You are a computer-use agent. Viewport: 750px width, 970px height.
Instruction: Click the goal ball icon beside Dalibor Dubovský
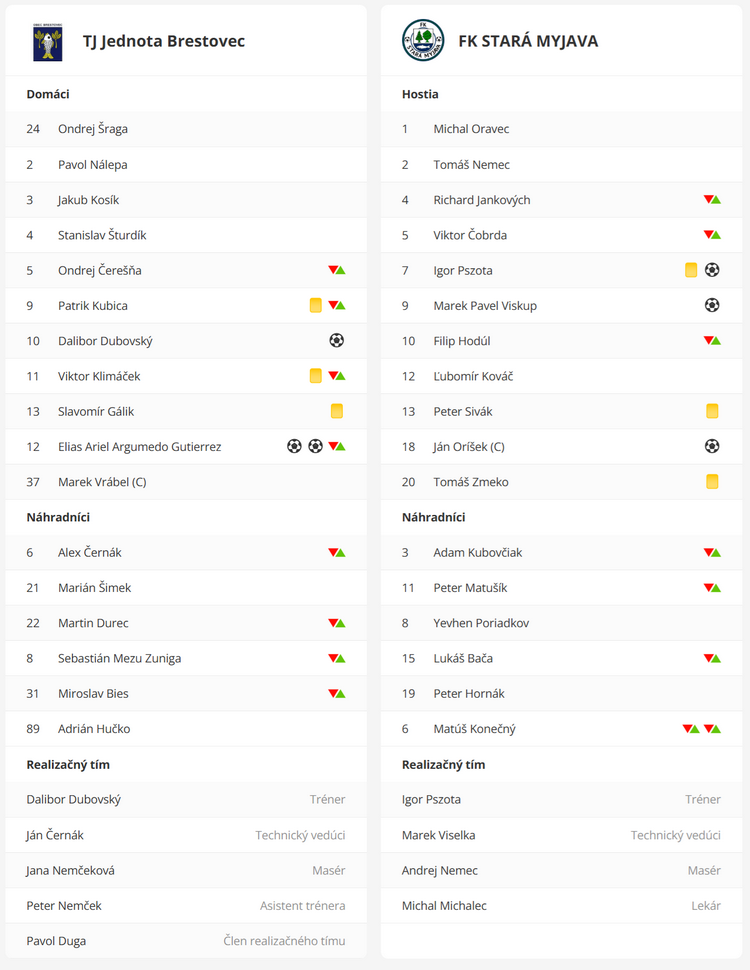[x=336, y=341]
